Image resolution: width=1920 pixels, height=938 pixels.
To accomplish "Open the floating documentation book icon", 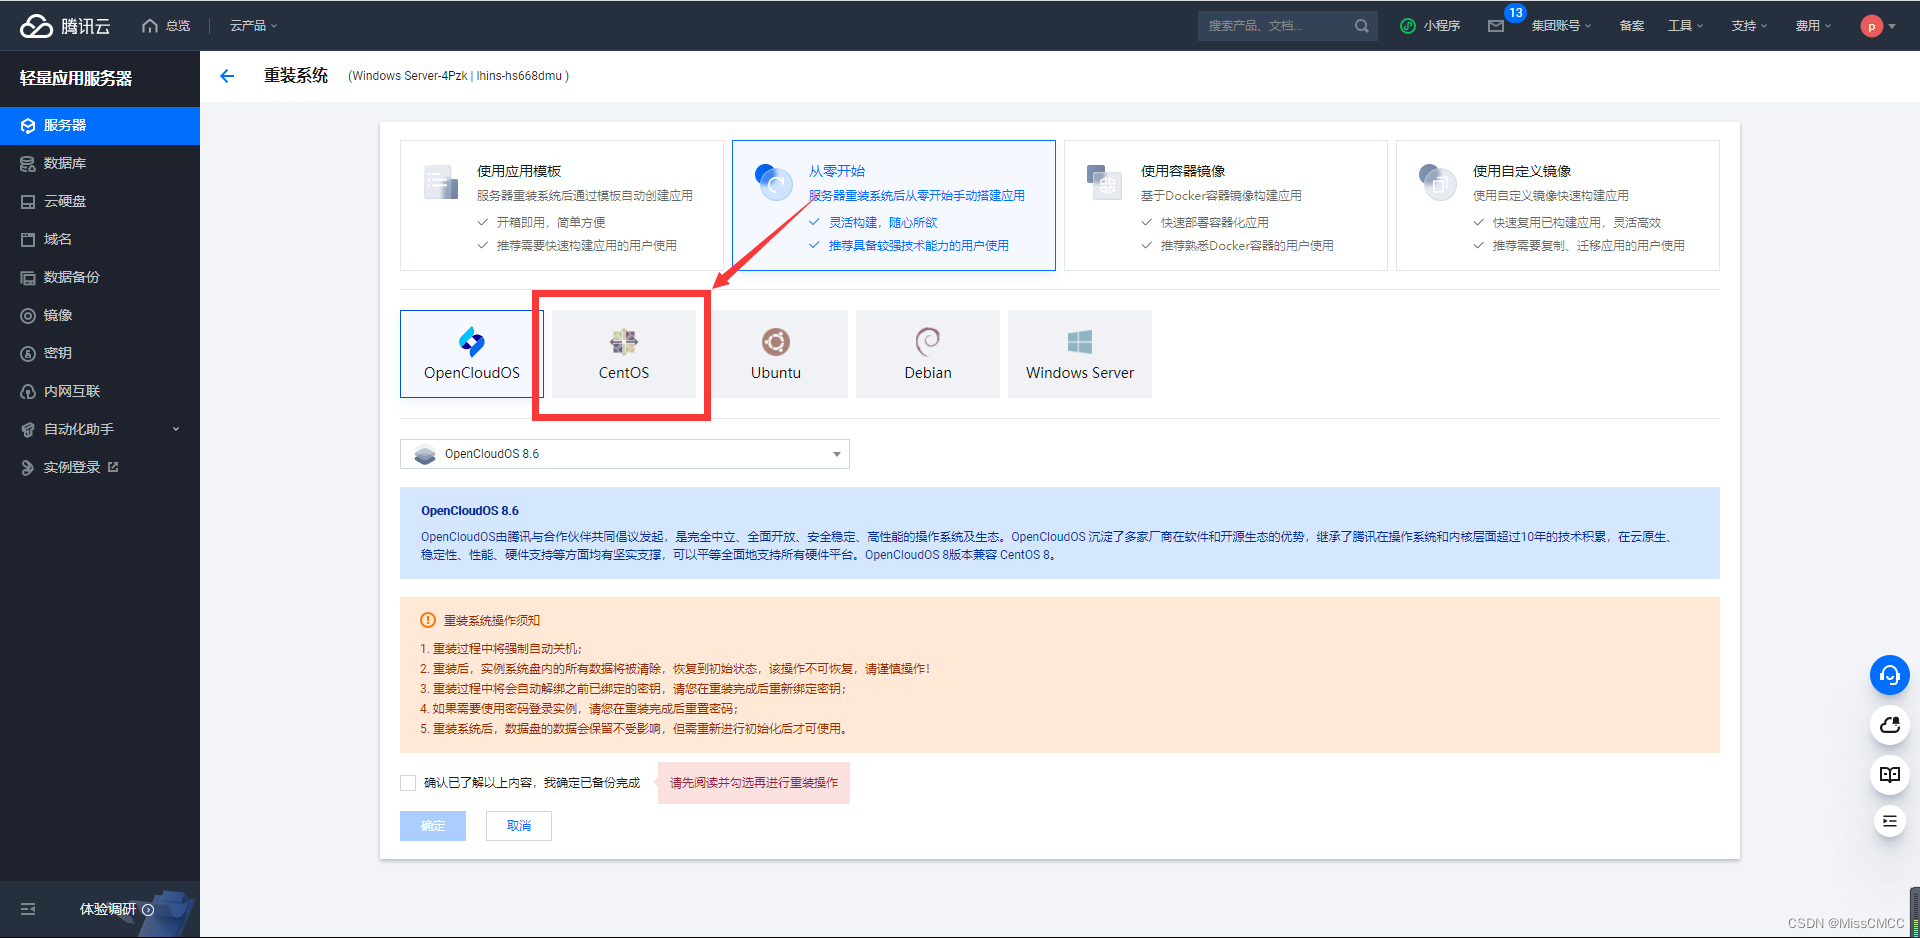I will coord(1890,775).
